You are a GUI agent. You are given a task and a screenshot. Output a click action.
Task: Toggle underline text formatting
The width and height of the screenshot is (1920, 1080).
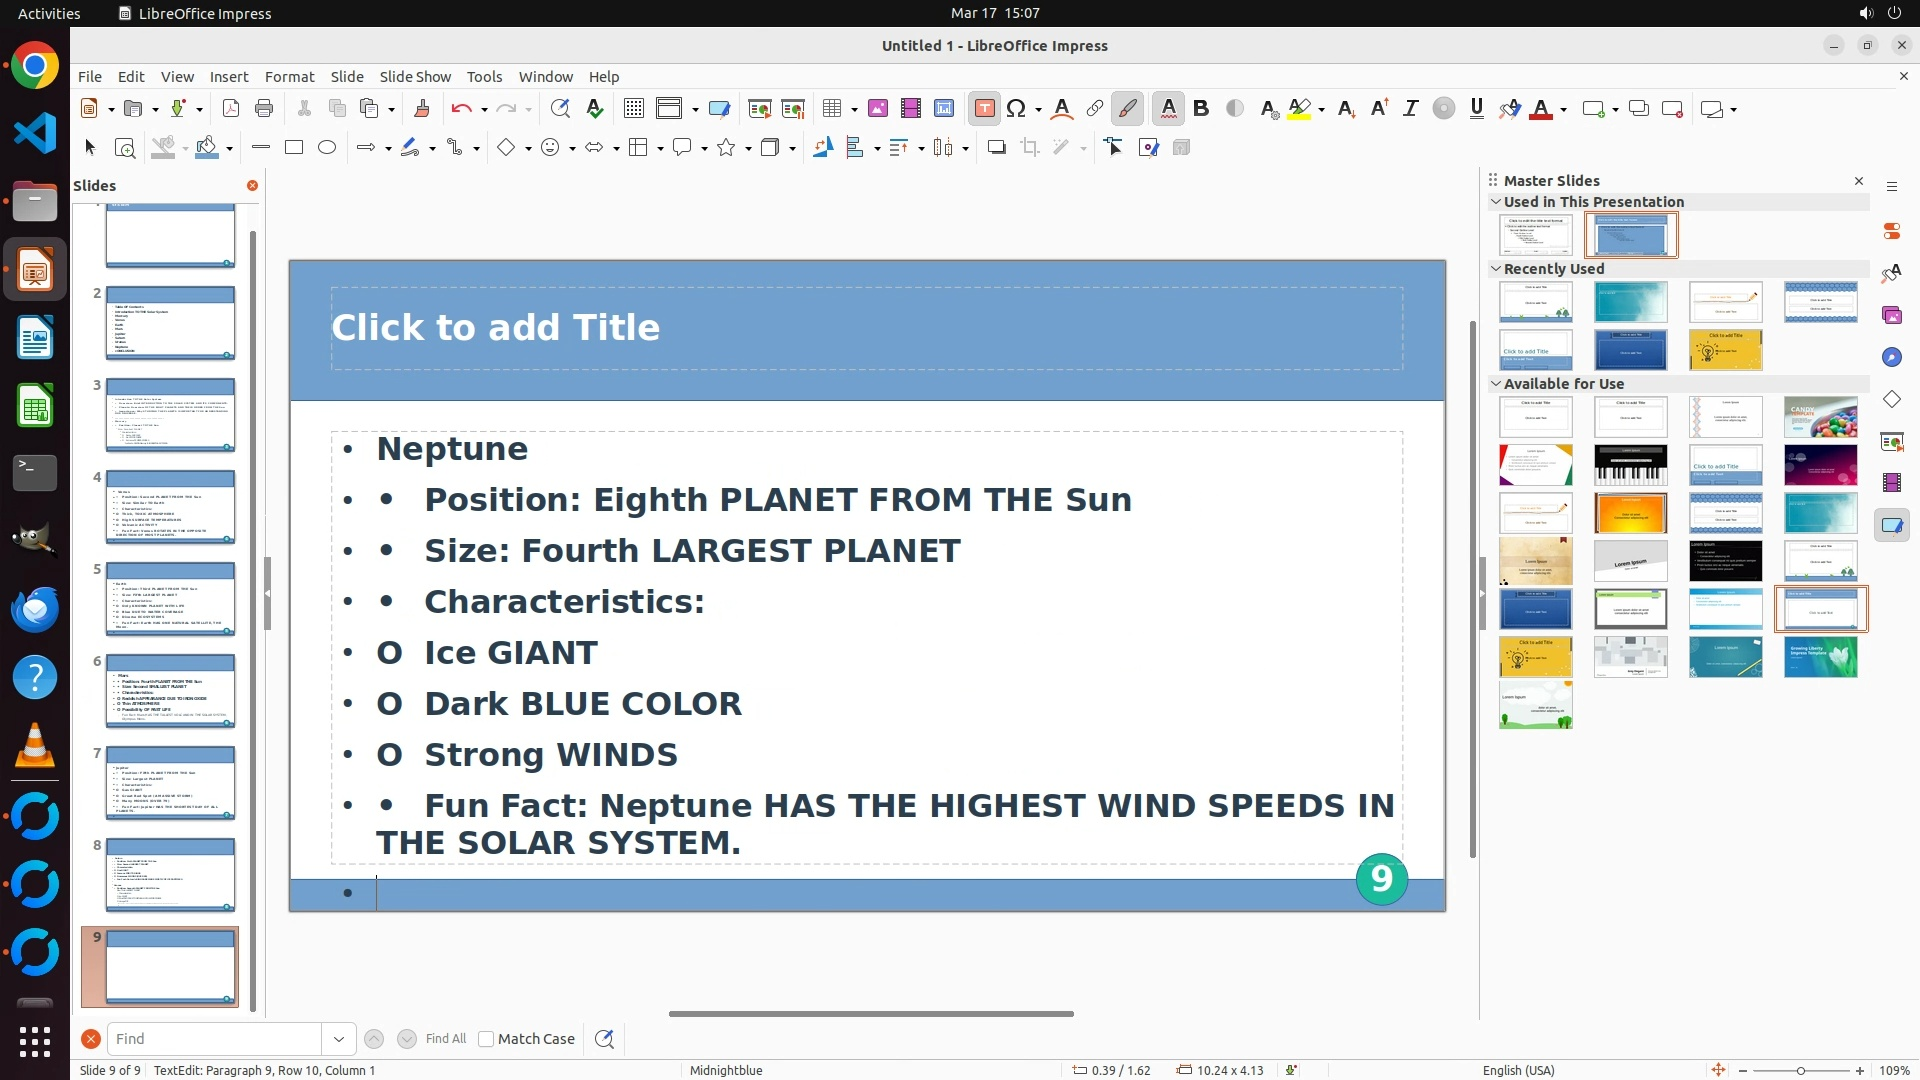coord(1476,109)
